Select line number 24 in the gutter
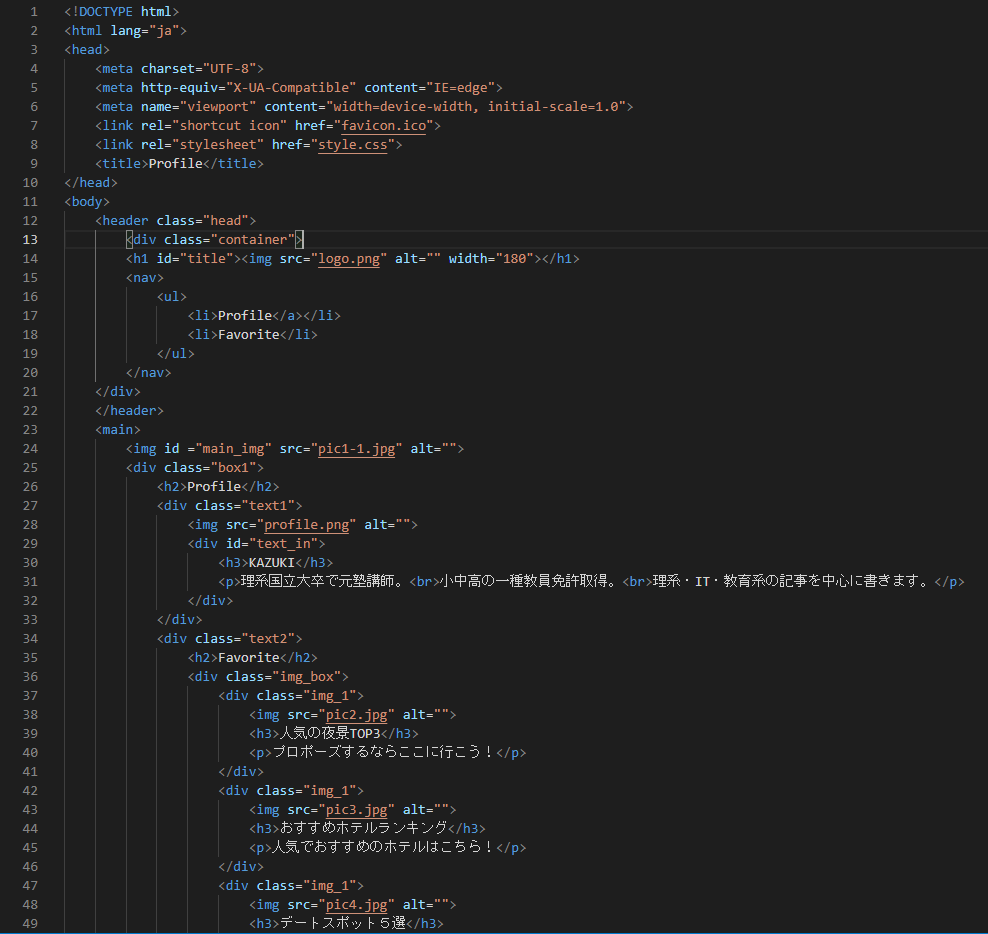Screen dimensions: 988x934 click(30, 449)
